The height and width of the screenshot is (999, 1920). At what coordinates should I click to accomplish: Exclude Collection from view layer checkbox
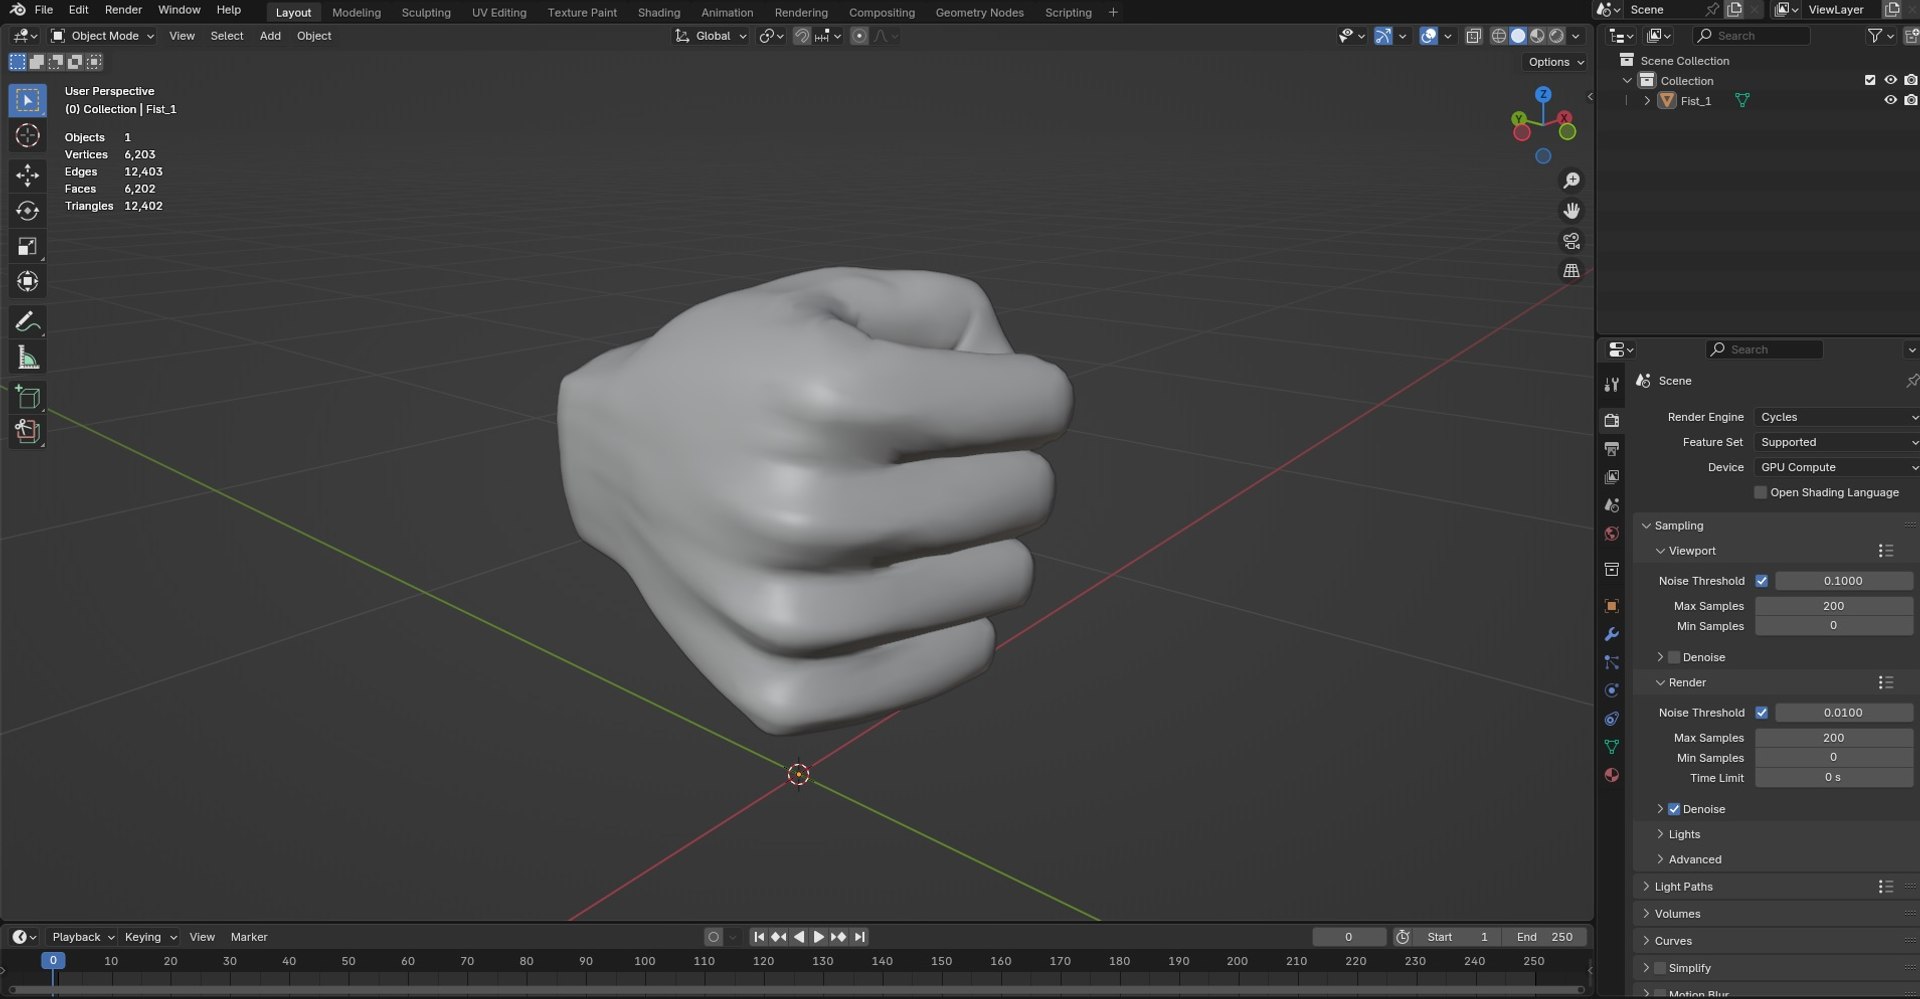pos(1870,81)
